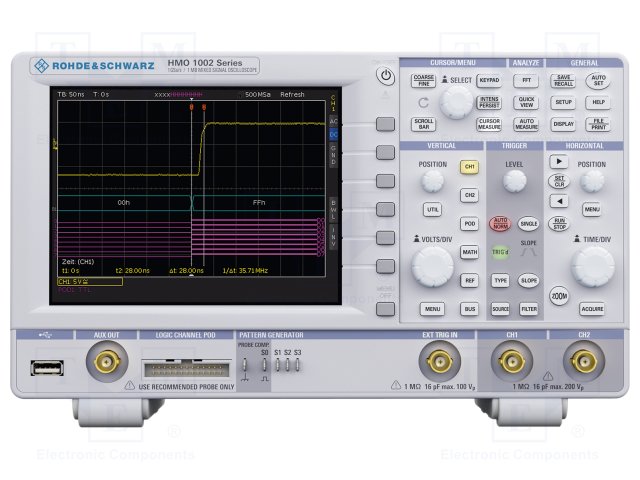This screenshot has height=480, width=640.
Task: Open the trigger TYPE selection
Action: click(x=500, y=281)
